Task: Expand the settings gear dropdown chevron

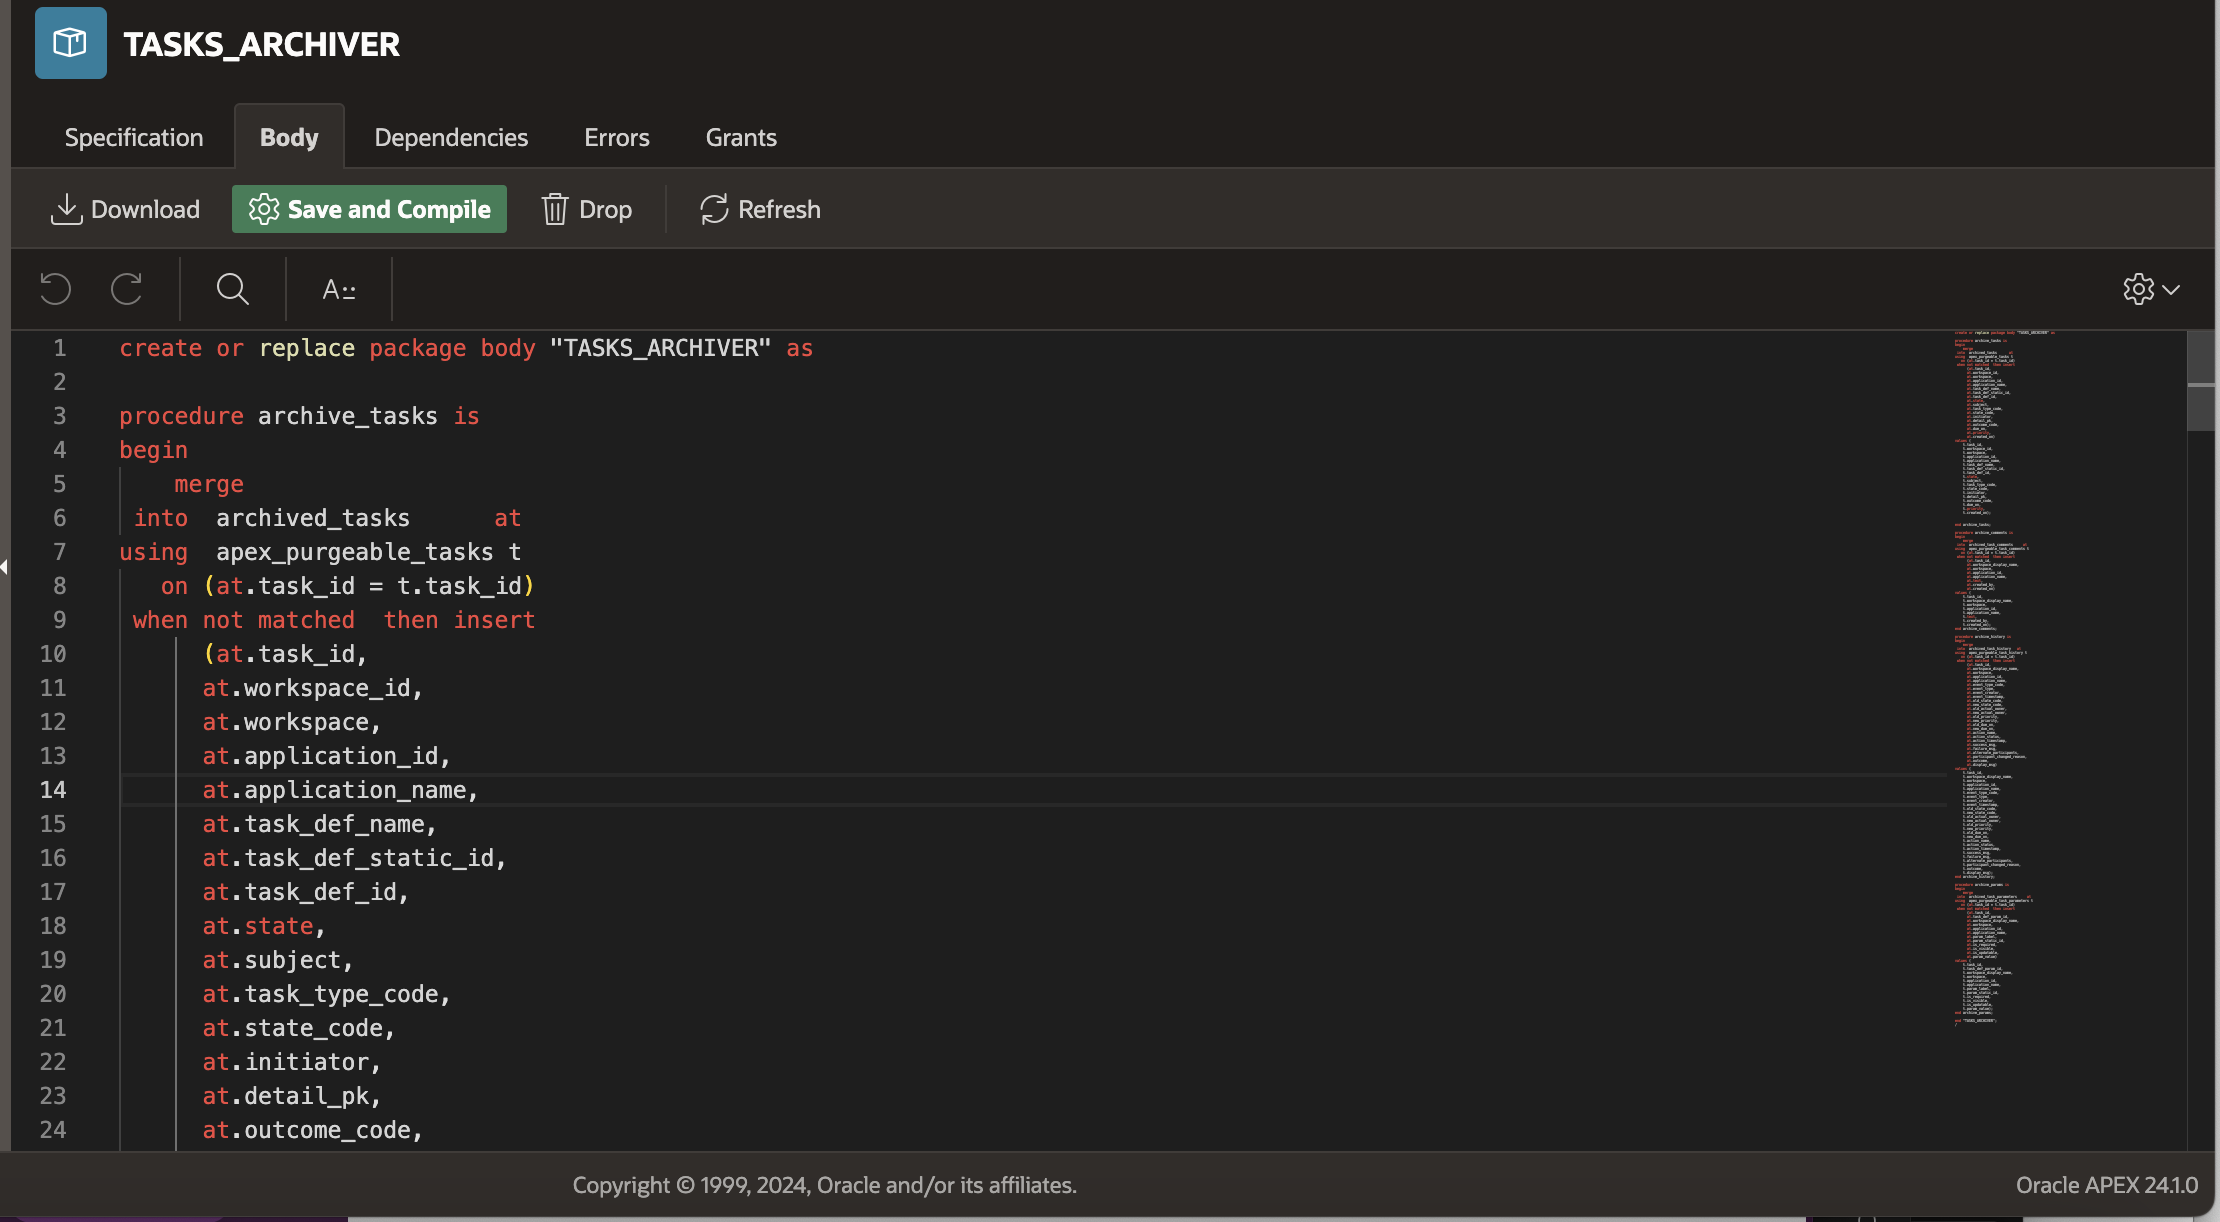Action: [2171, 289]
